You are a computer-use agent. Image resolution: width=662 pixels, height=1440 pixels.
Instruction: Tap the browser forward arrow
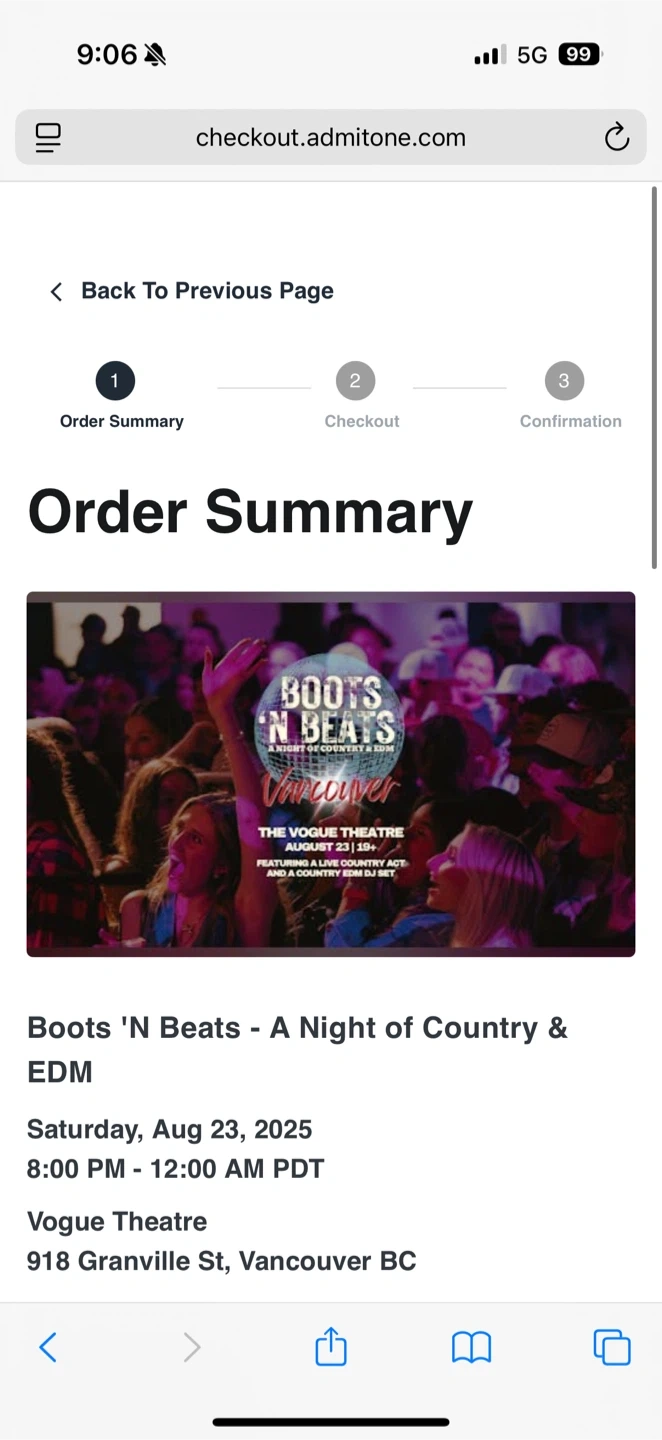click(192, 1347)
